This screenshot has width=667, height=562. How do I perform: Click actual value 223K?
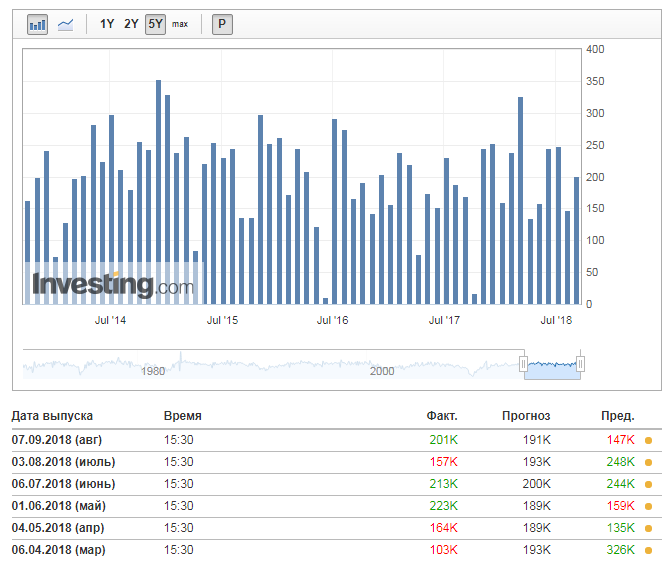point(444,506)
